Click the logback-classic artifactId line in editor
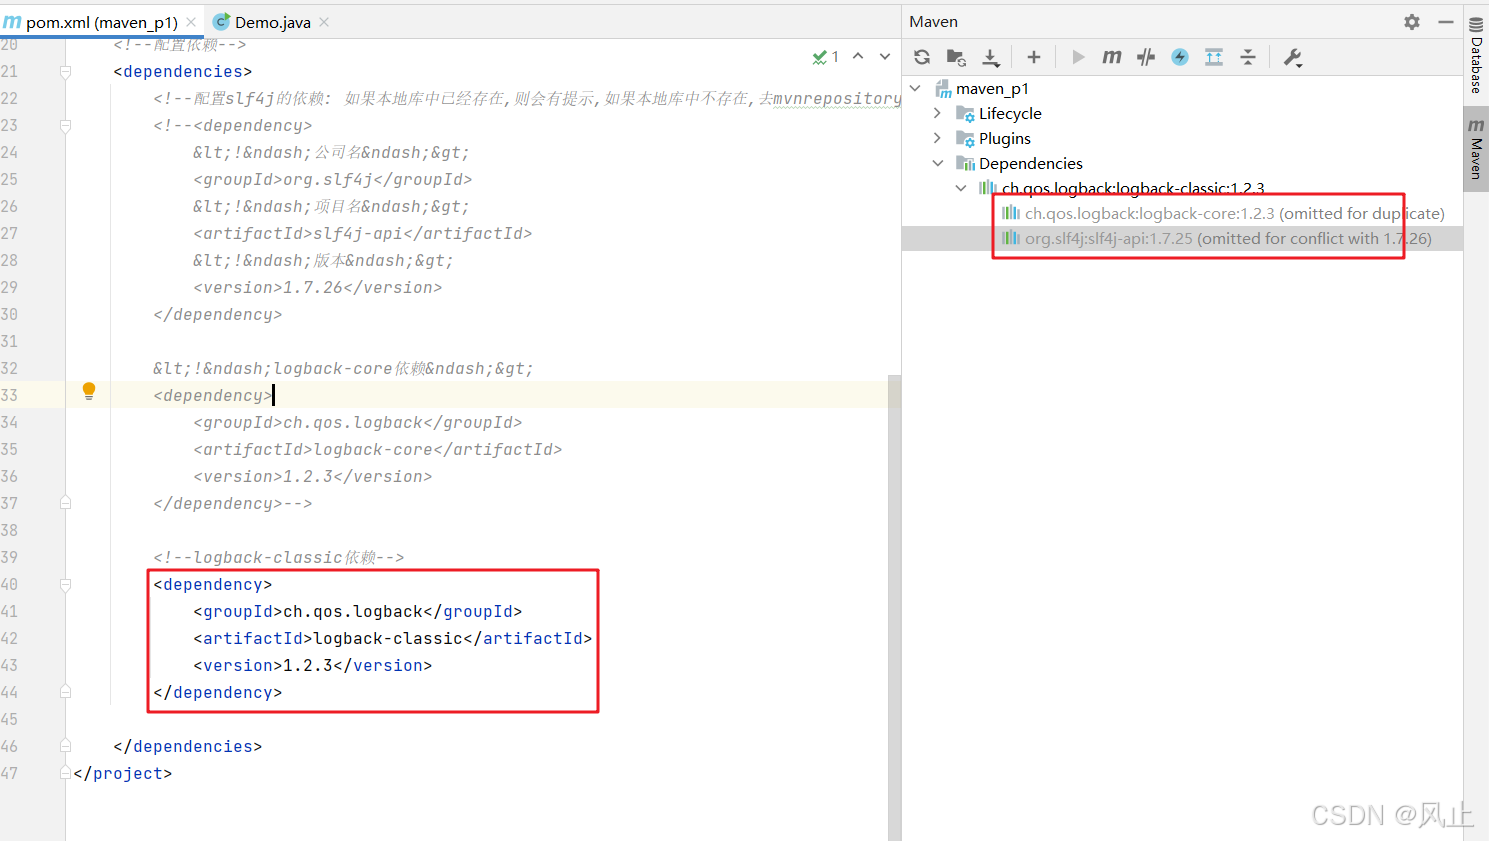 (392, 638)
